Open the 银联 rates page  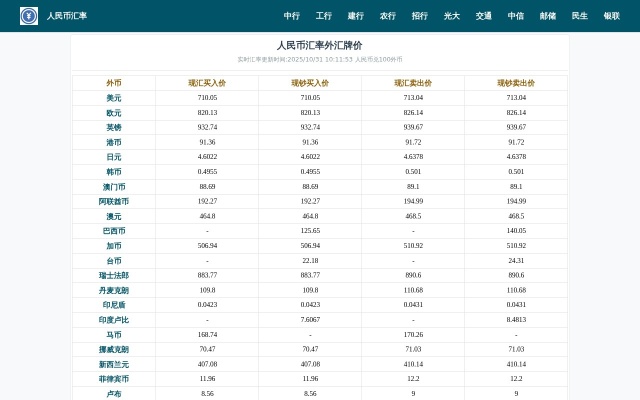point(612,16)
